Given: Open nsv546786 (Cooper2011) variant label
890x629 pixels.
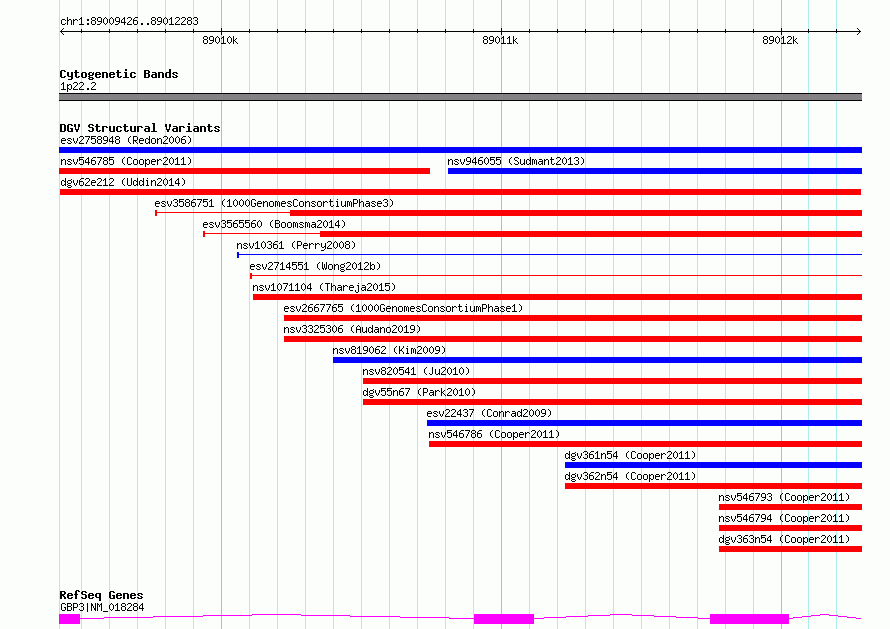Looking at the screenshot, I should point(494,434).
